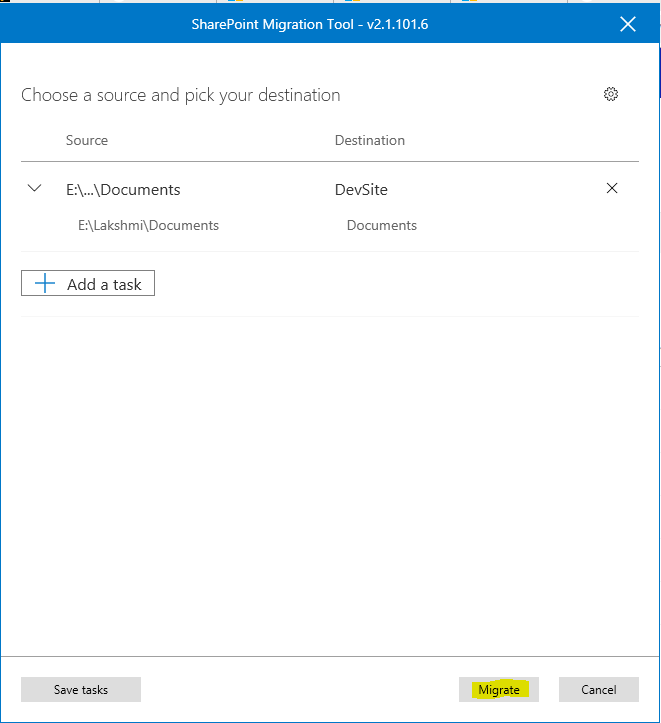The width and height of the screenshot is (661, 723).
Task: Start migration with the Migrate button
Action: 499,689
